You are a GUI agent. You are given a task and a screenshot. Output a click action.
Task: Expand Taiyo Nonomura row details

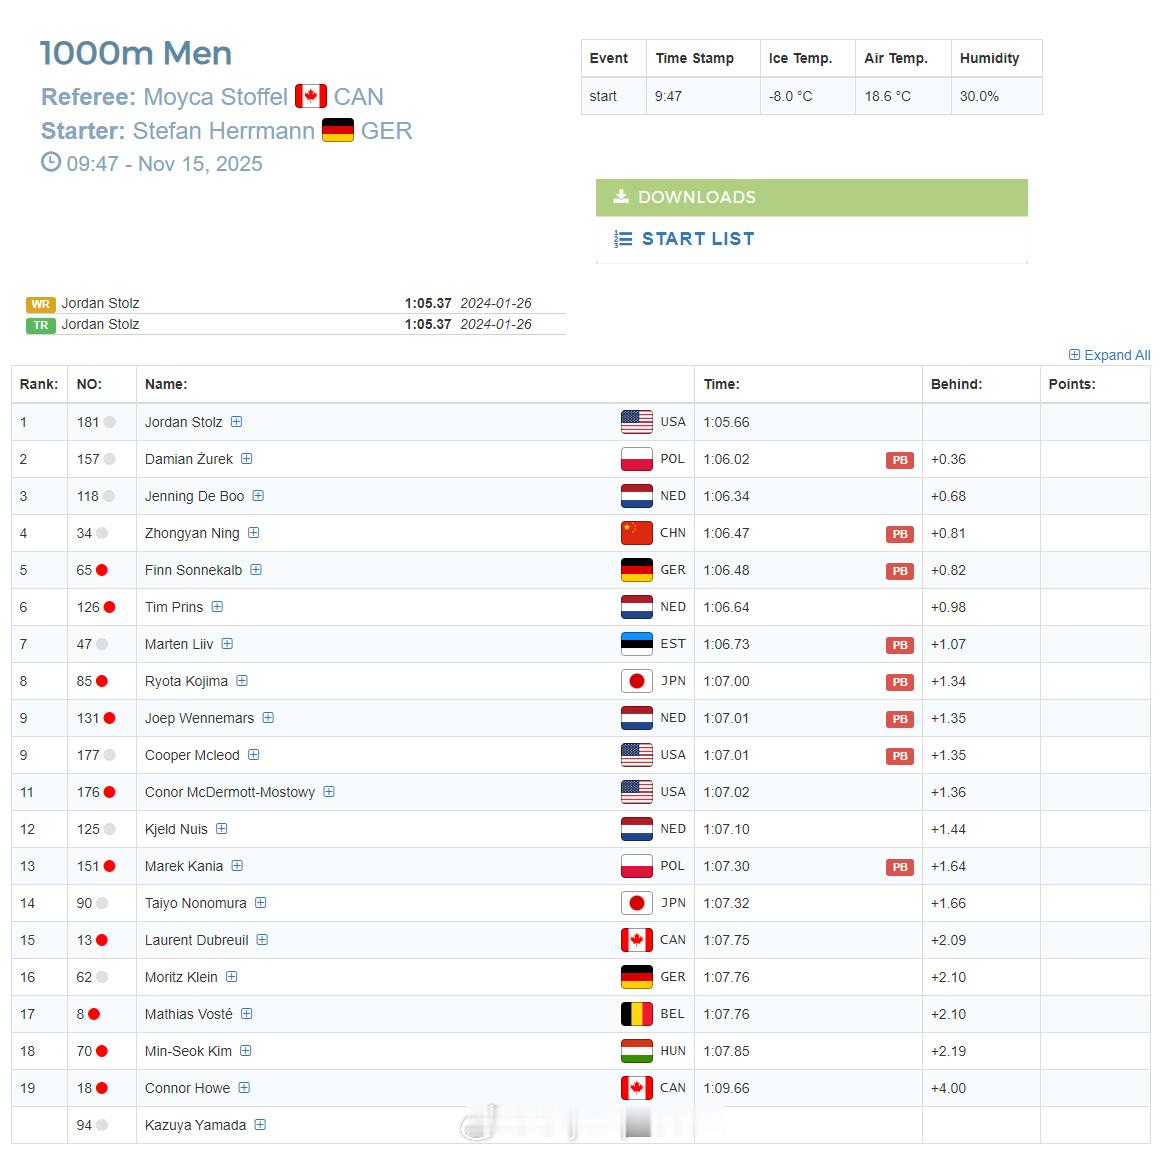point(260,902)
